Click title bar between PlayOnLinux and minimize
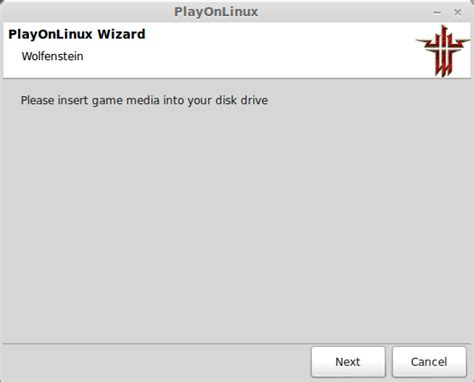474x382 pixels. pyautogui.click(x=345, y=12)
